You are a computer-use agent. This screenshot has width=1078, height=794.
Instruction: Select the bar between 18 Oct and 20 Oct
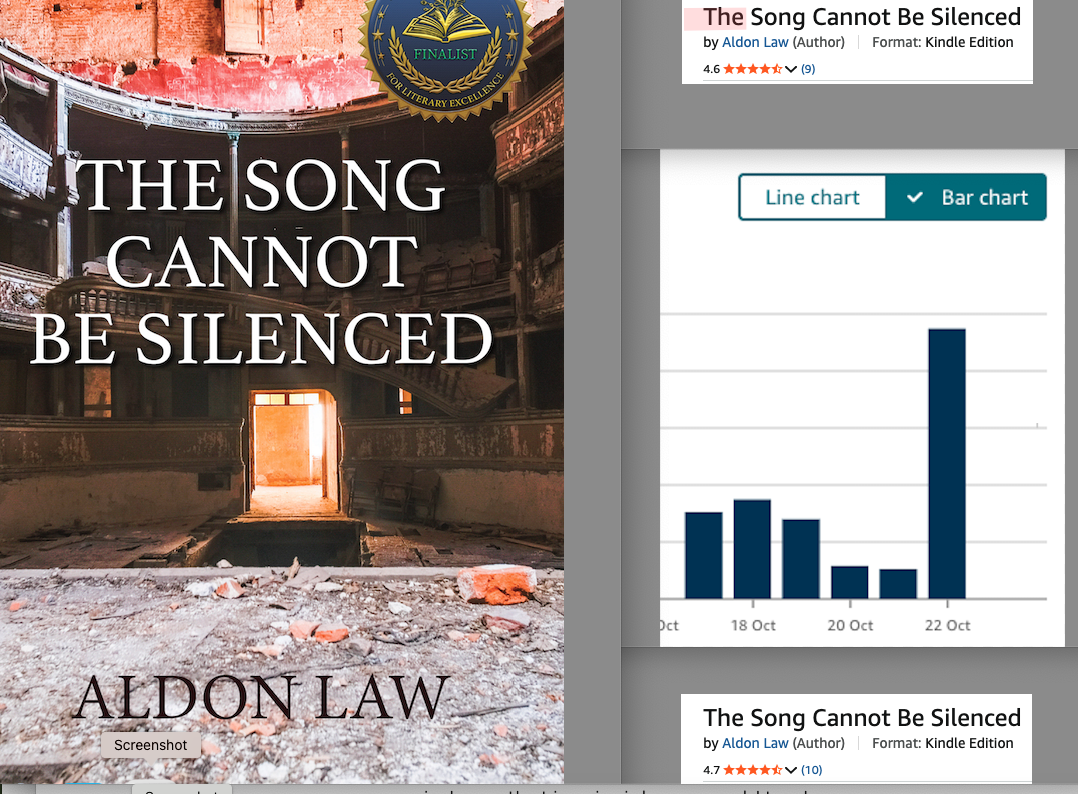click(x=801, y=559)
